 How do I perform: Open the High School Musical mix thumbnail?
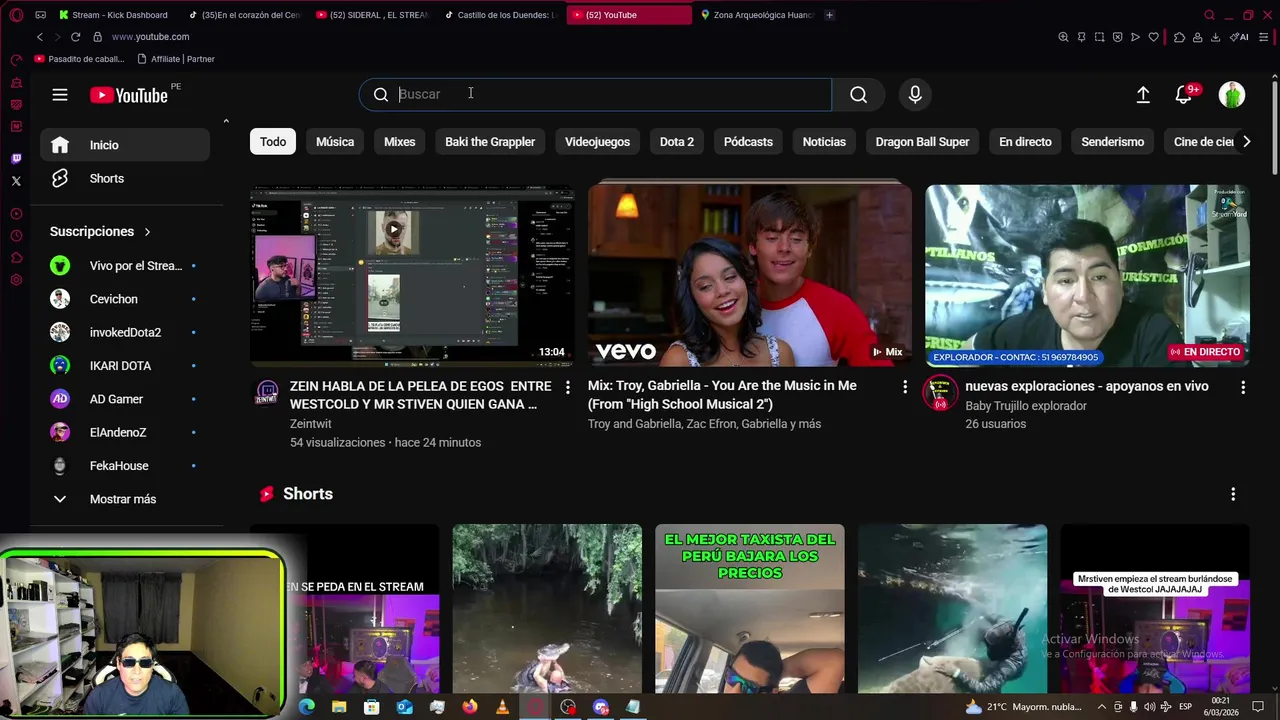click(750, 274)
